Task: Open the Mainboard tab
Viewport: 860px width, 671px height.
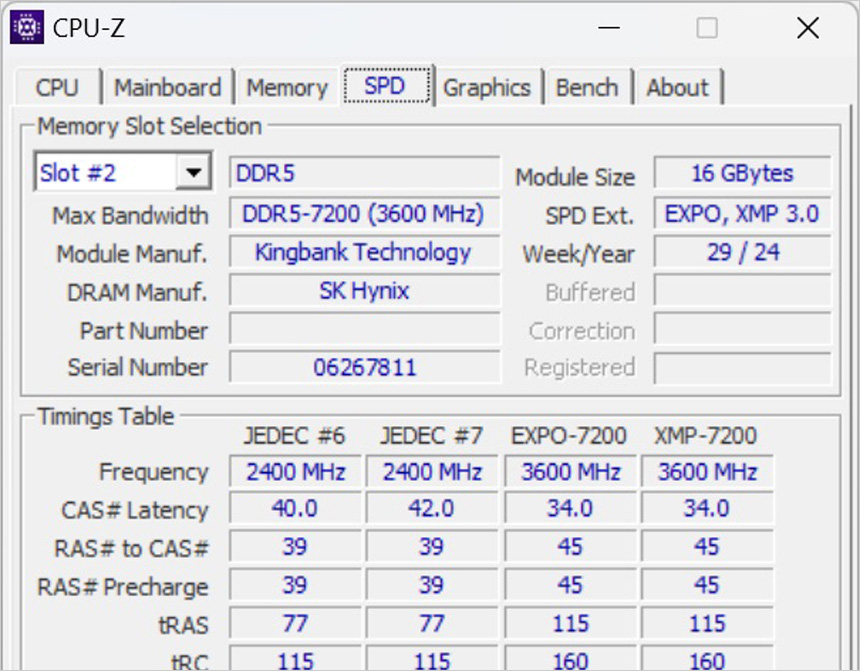Action: 168,88
